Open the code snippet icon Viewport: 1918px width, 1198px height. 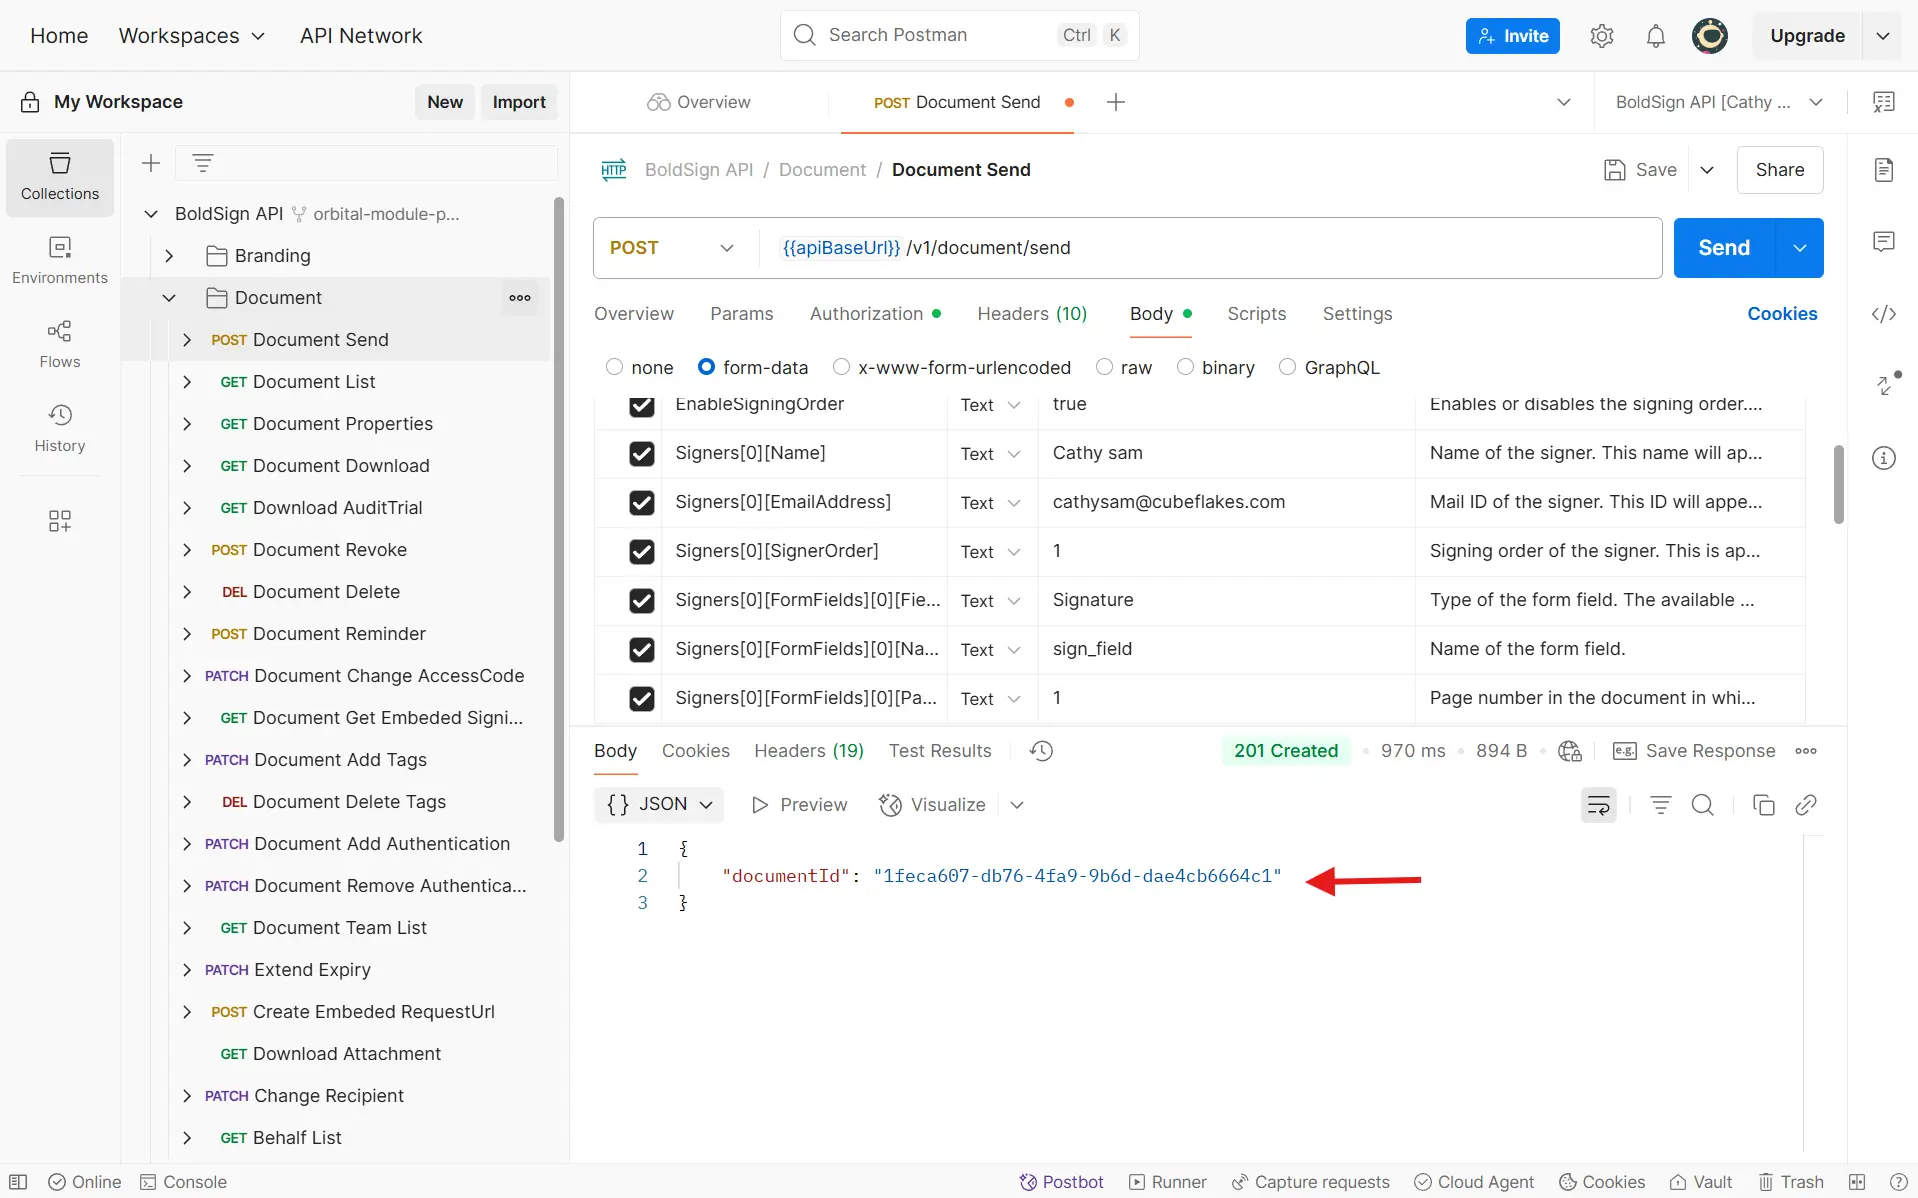(1884, 314)
